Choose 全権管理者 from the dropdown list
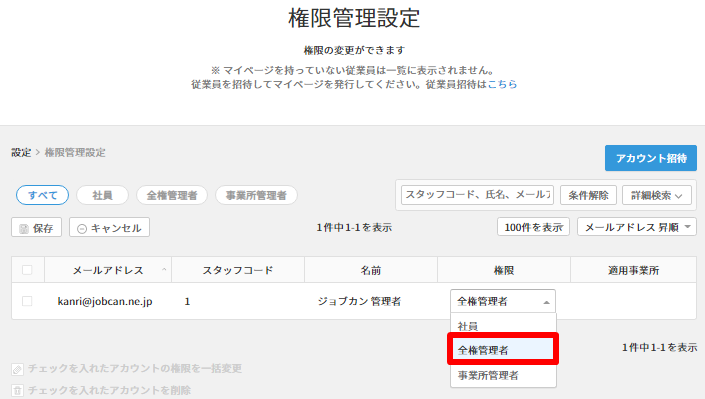The height and width of the screenshot is (399, 705). tap(503, 350)
